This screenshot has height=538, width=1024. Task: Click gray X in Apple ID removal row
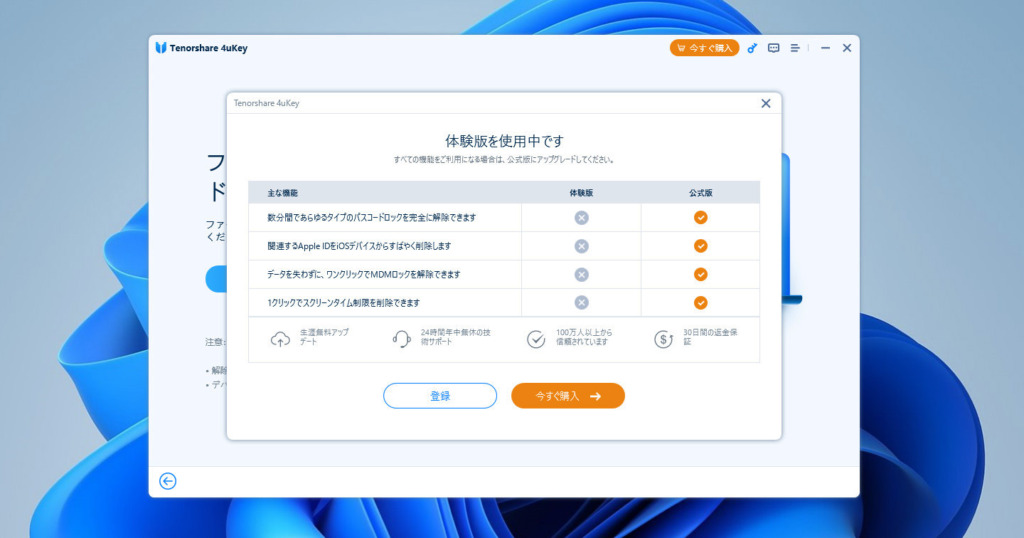coord(581,246)
